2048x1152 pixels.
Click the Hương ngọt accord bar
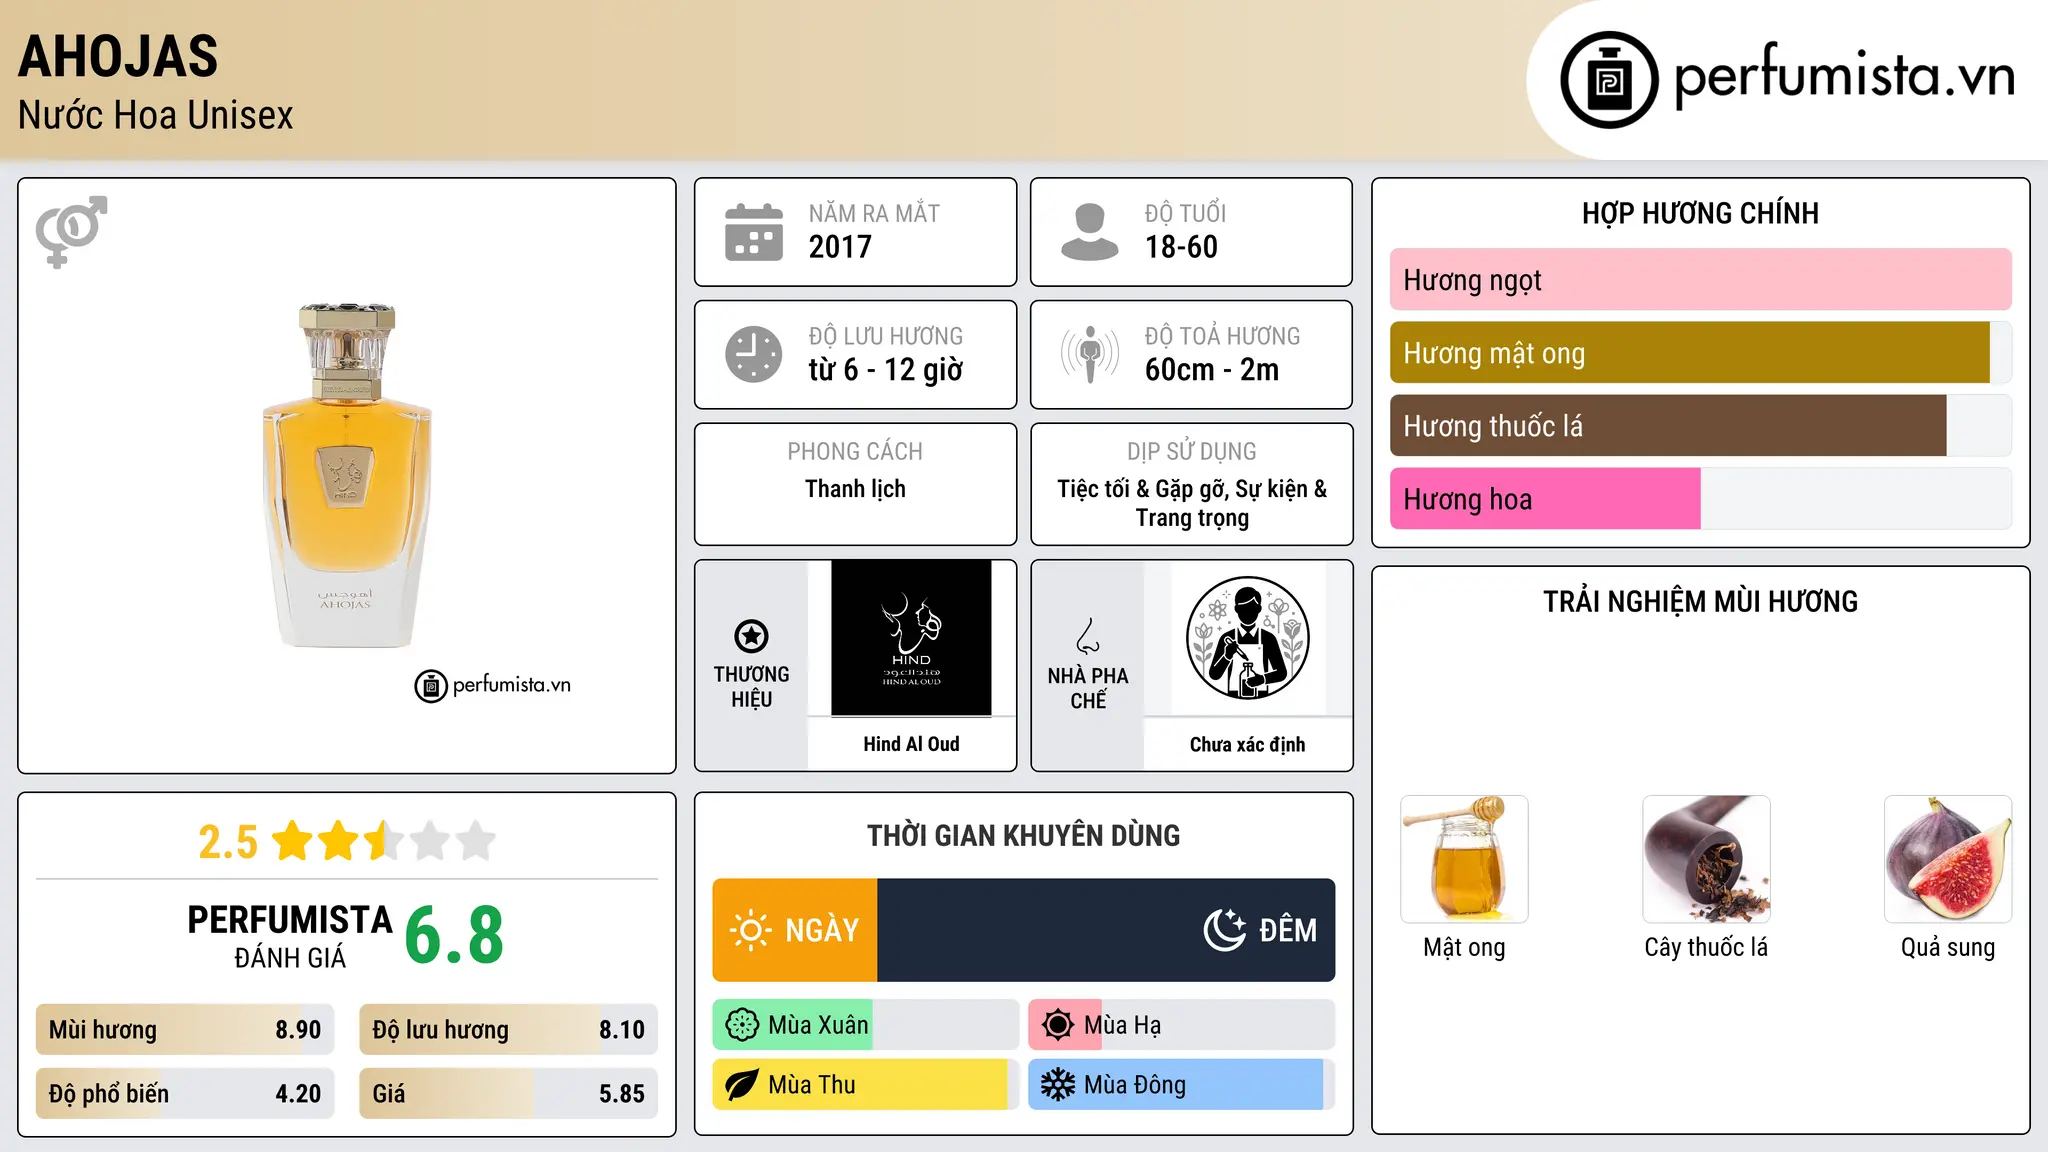pos(1701,280)
